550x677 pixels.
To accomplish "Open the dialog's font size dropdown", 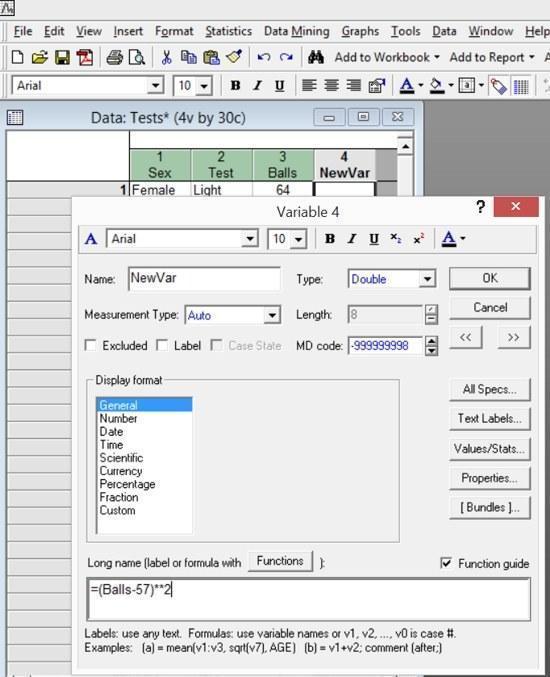I will [x=299, y=238].
